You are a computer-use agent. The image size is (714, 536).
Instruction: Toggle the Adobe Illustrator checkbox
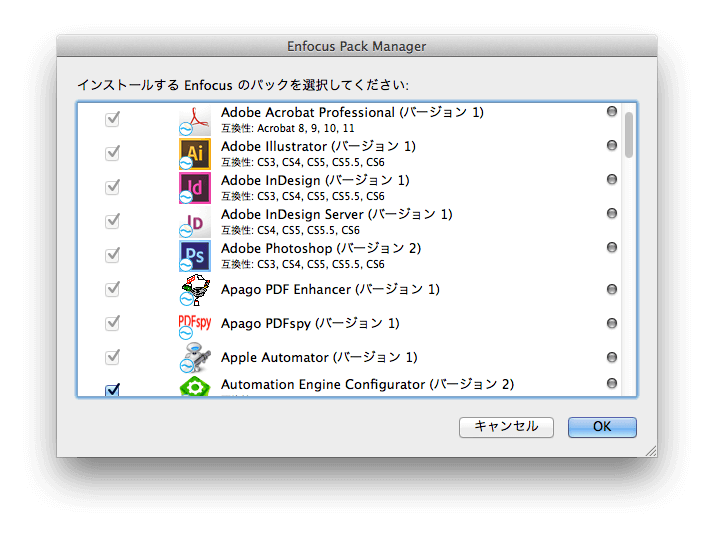[112, 153]
